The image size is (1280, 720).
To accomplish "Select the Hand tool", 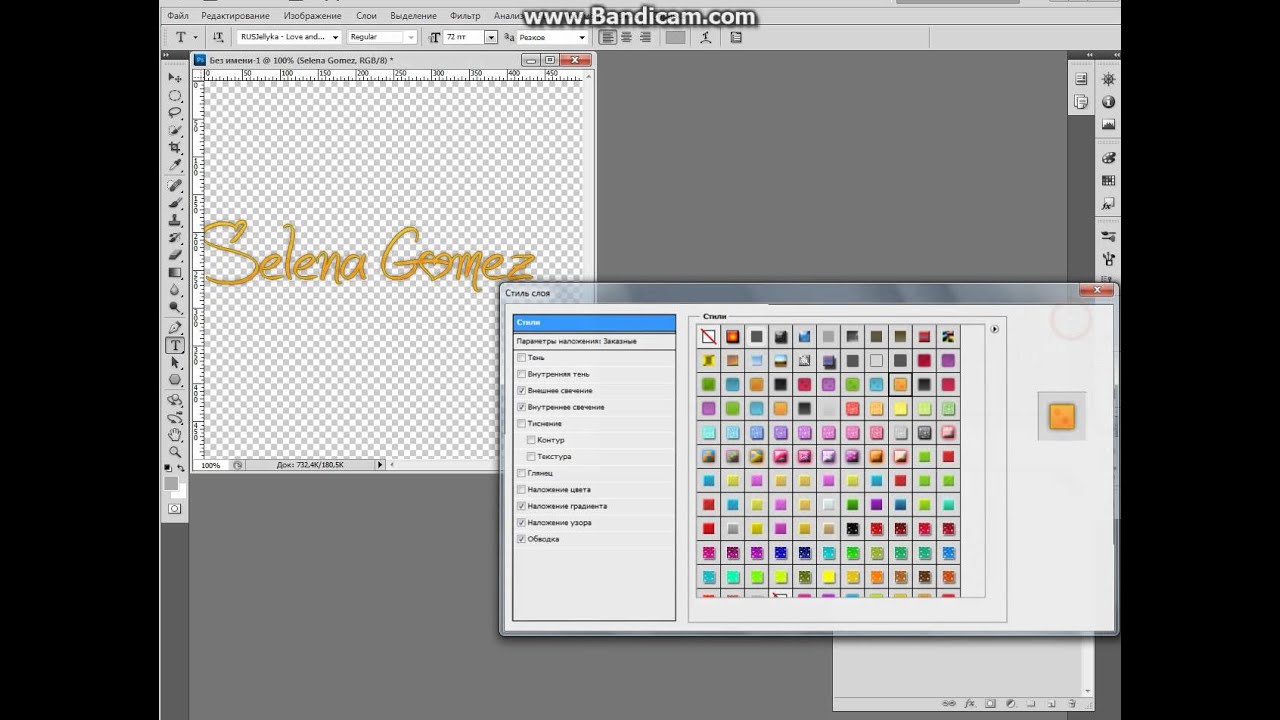I will 175,434.
